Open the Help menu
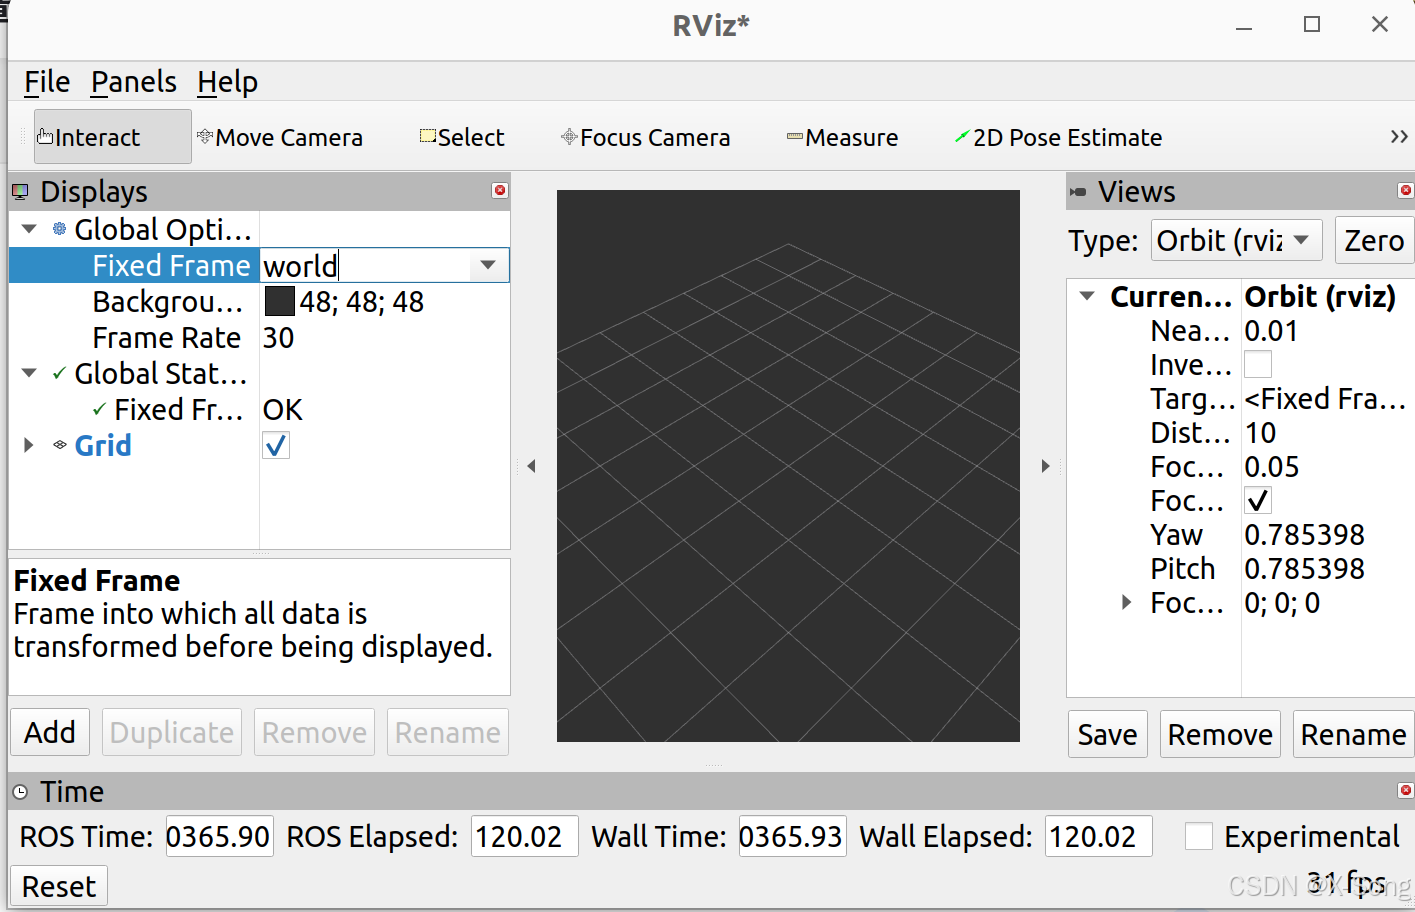This screenshot has height=912, width=1415. pos(227,82)
